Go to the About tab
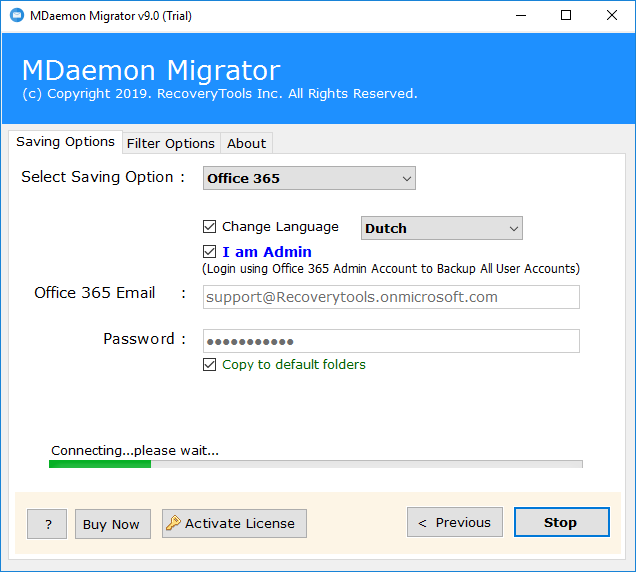This screenshot has width=636, height=572. 246,144
